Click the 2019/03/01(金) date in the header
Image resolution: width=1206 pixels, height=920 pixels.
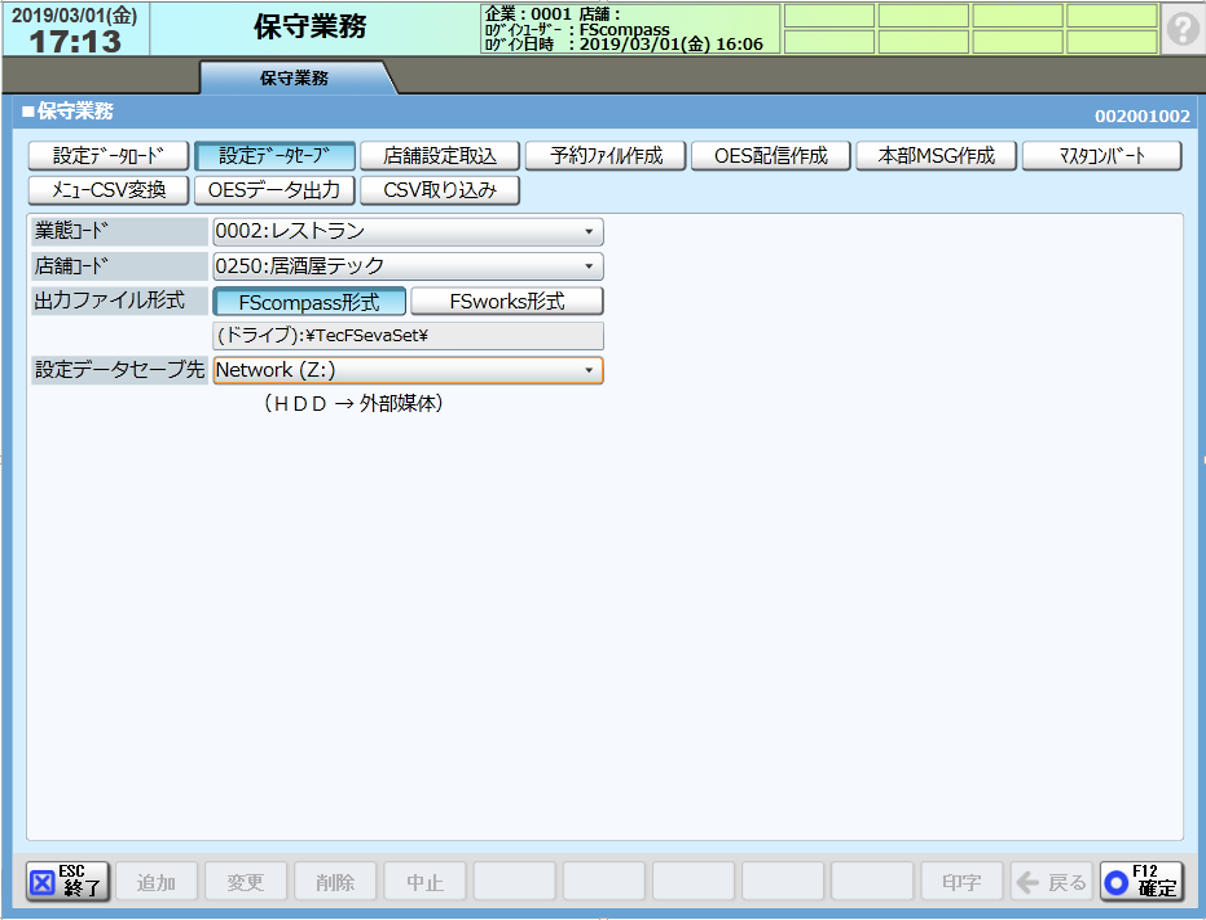75,16
